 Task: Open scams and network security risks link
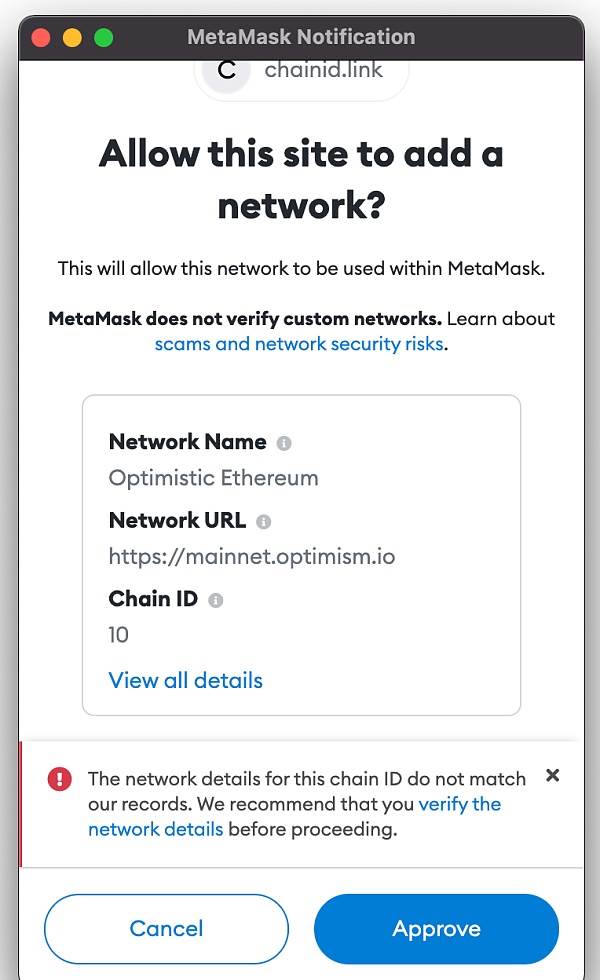click(300, 344)
